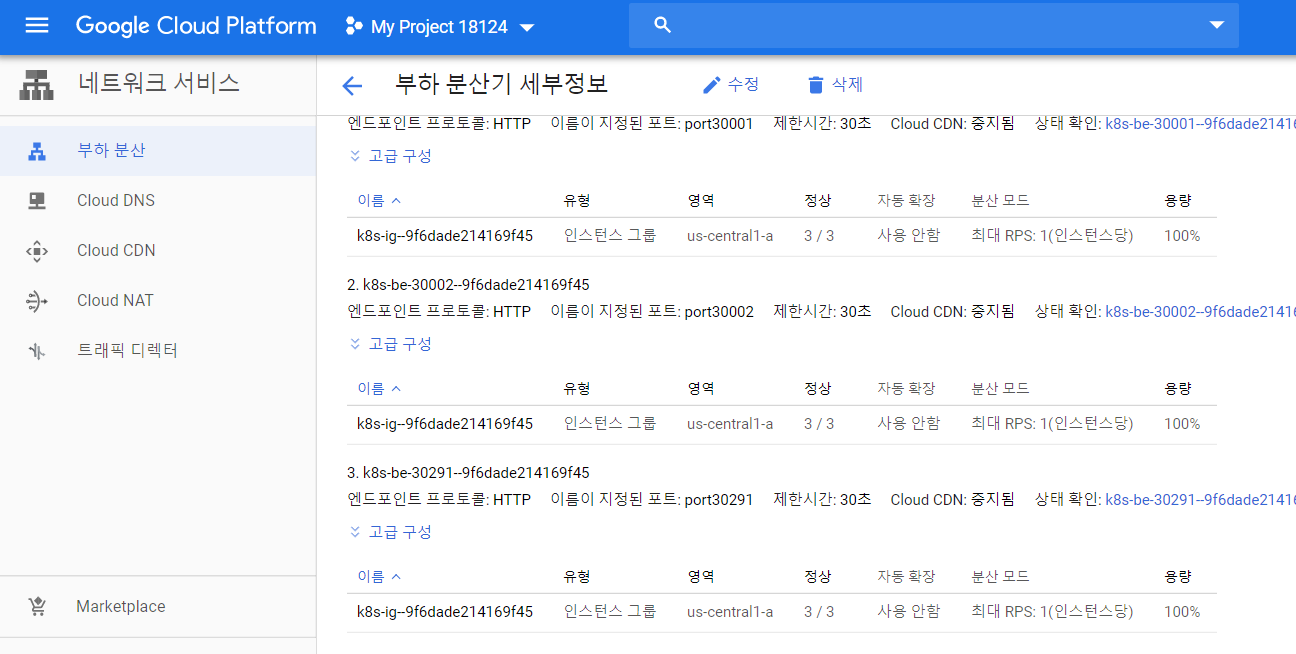
Task: Open health check link k8s-be-30291
Action: [x=1200, y=499]
